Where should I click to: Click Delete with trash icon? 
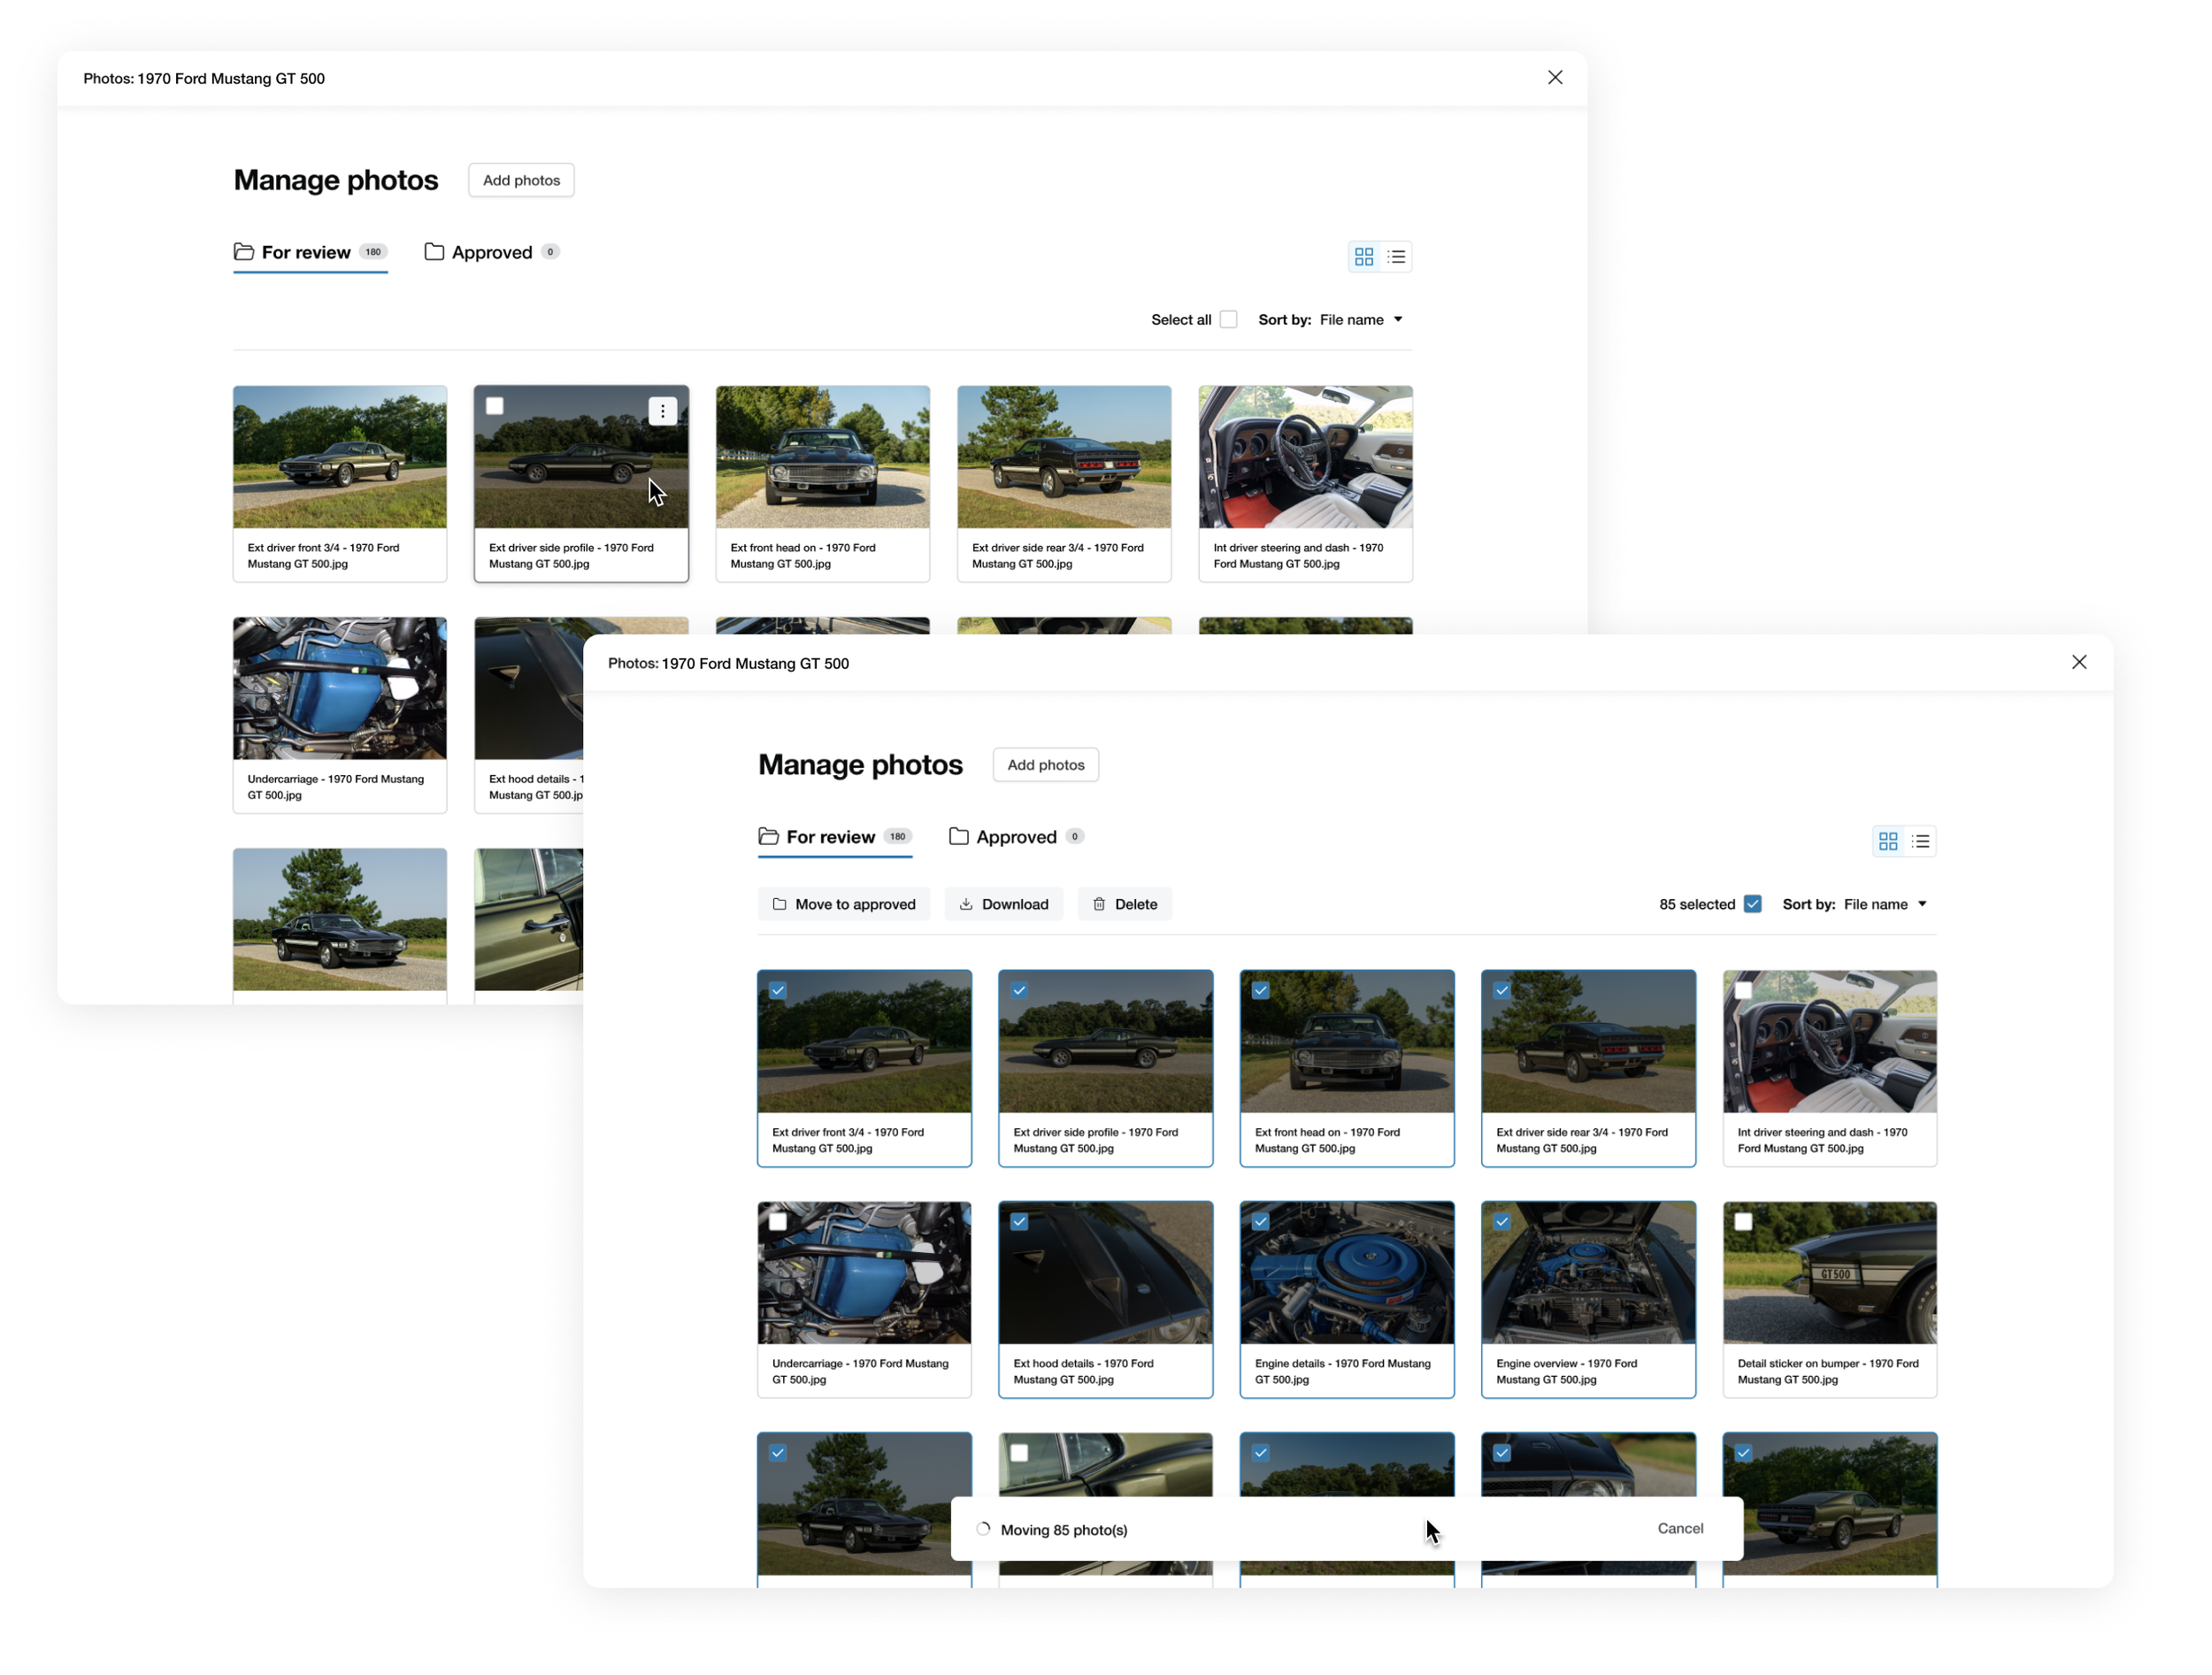[x=1124, y=904]
